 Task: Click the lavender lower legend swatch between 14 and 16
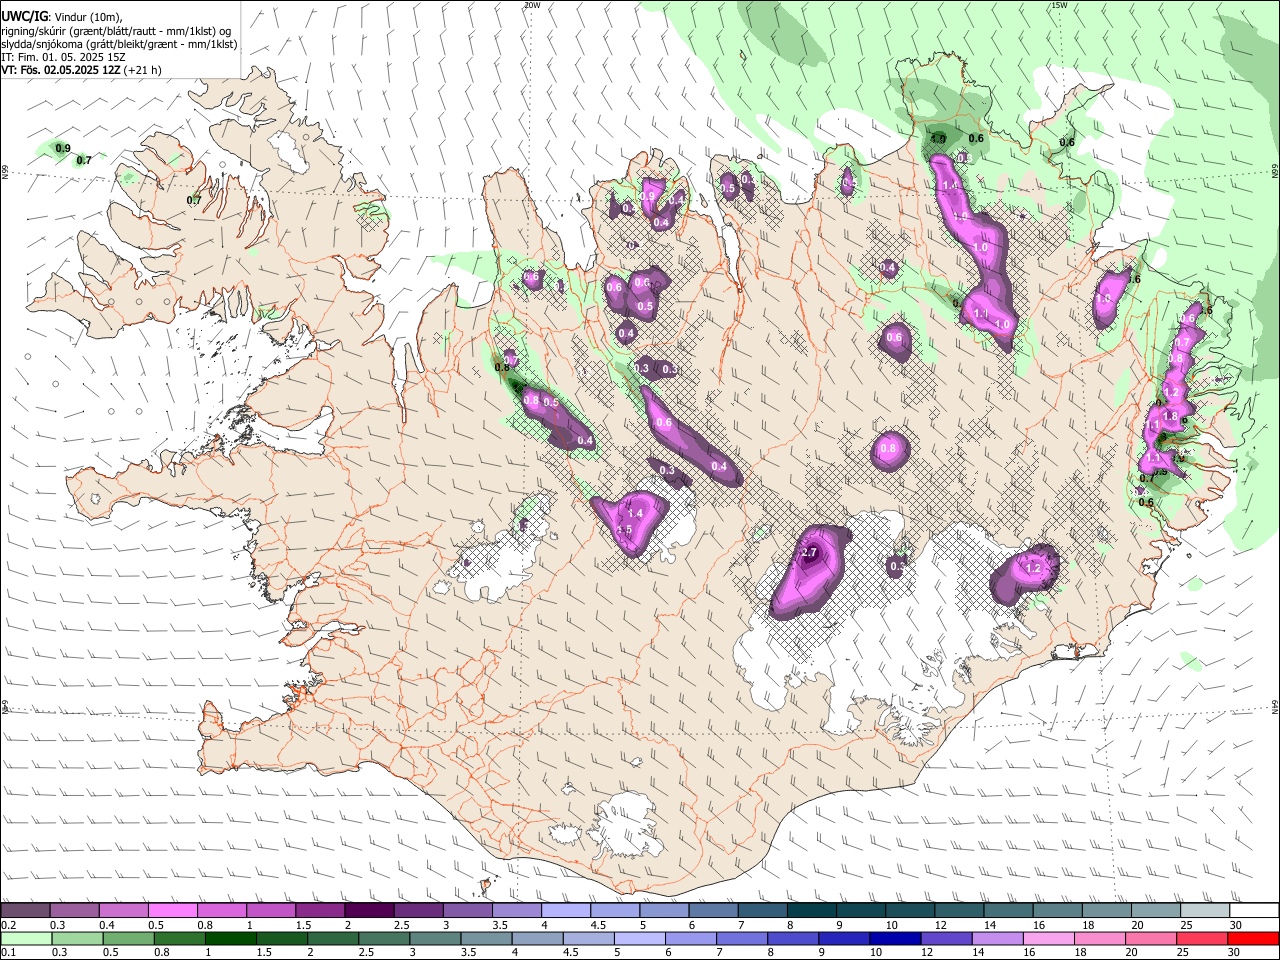click(996, 938)
